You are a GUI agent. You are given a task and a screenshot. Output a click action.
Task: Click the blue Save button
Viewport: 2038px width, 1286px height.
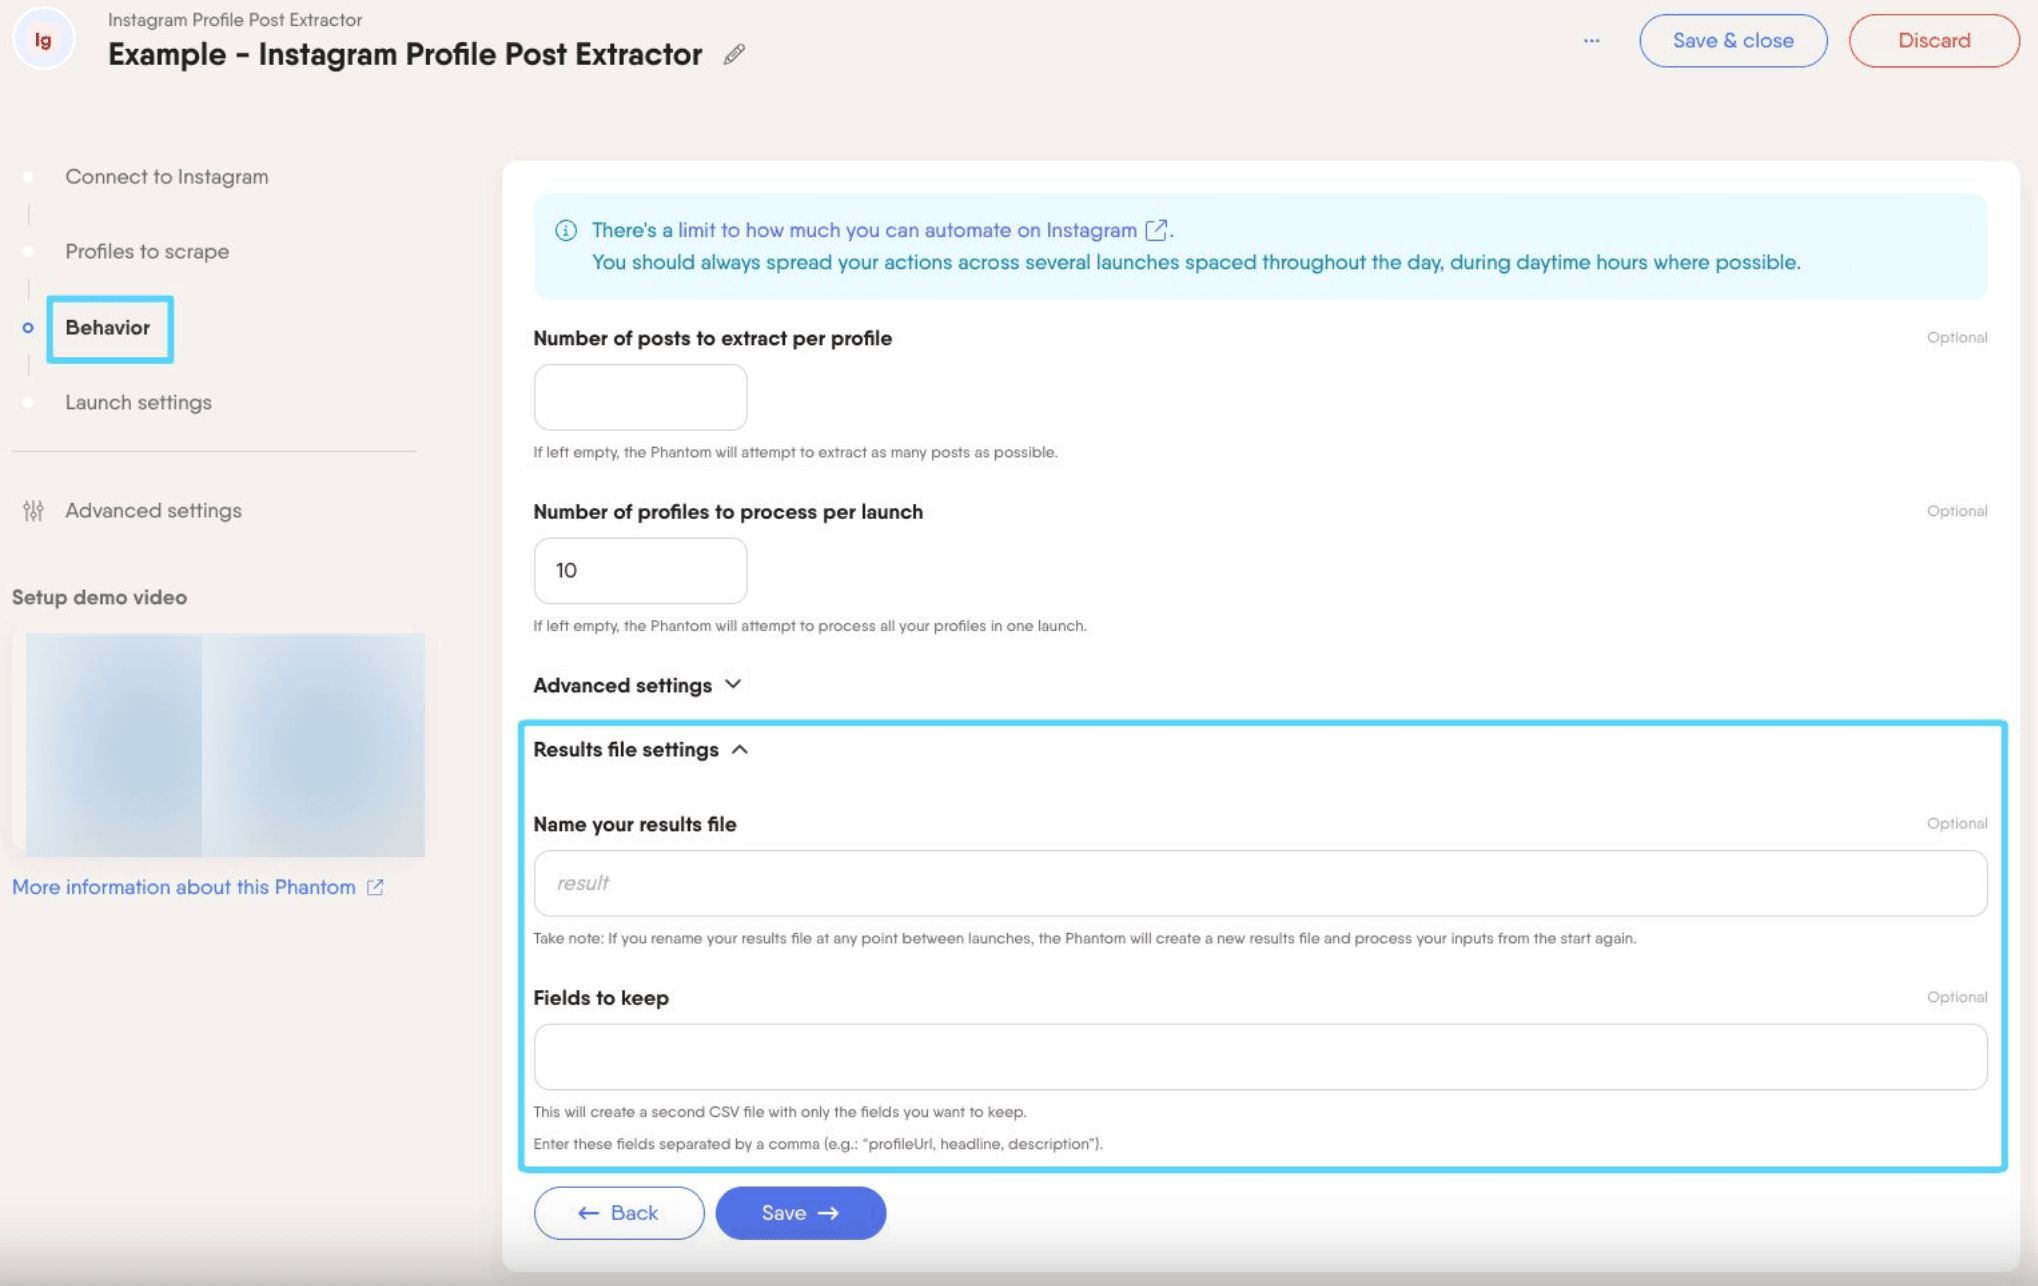(800, 1213)
